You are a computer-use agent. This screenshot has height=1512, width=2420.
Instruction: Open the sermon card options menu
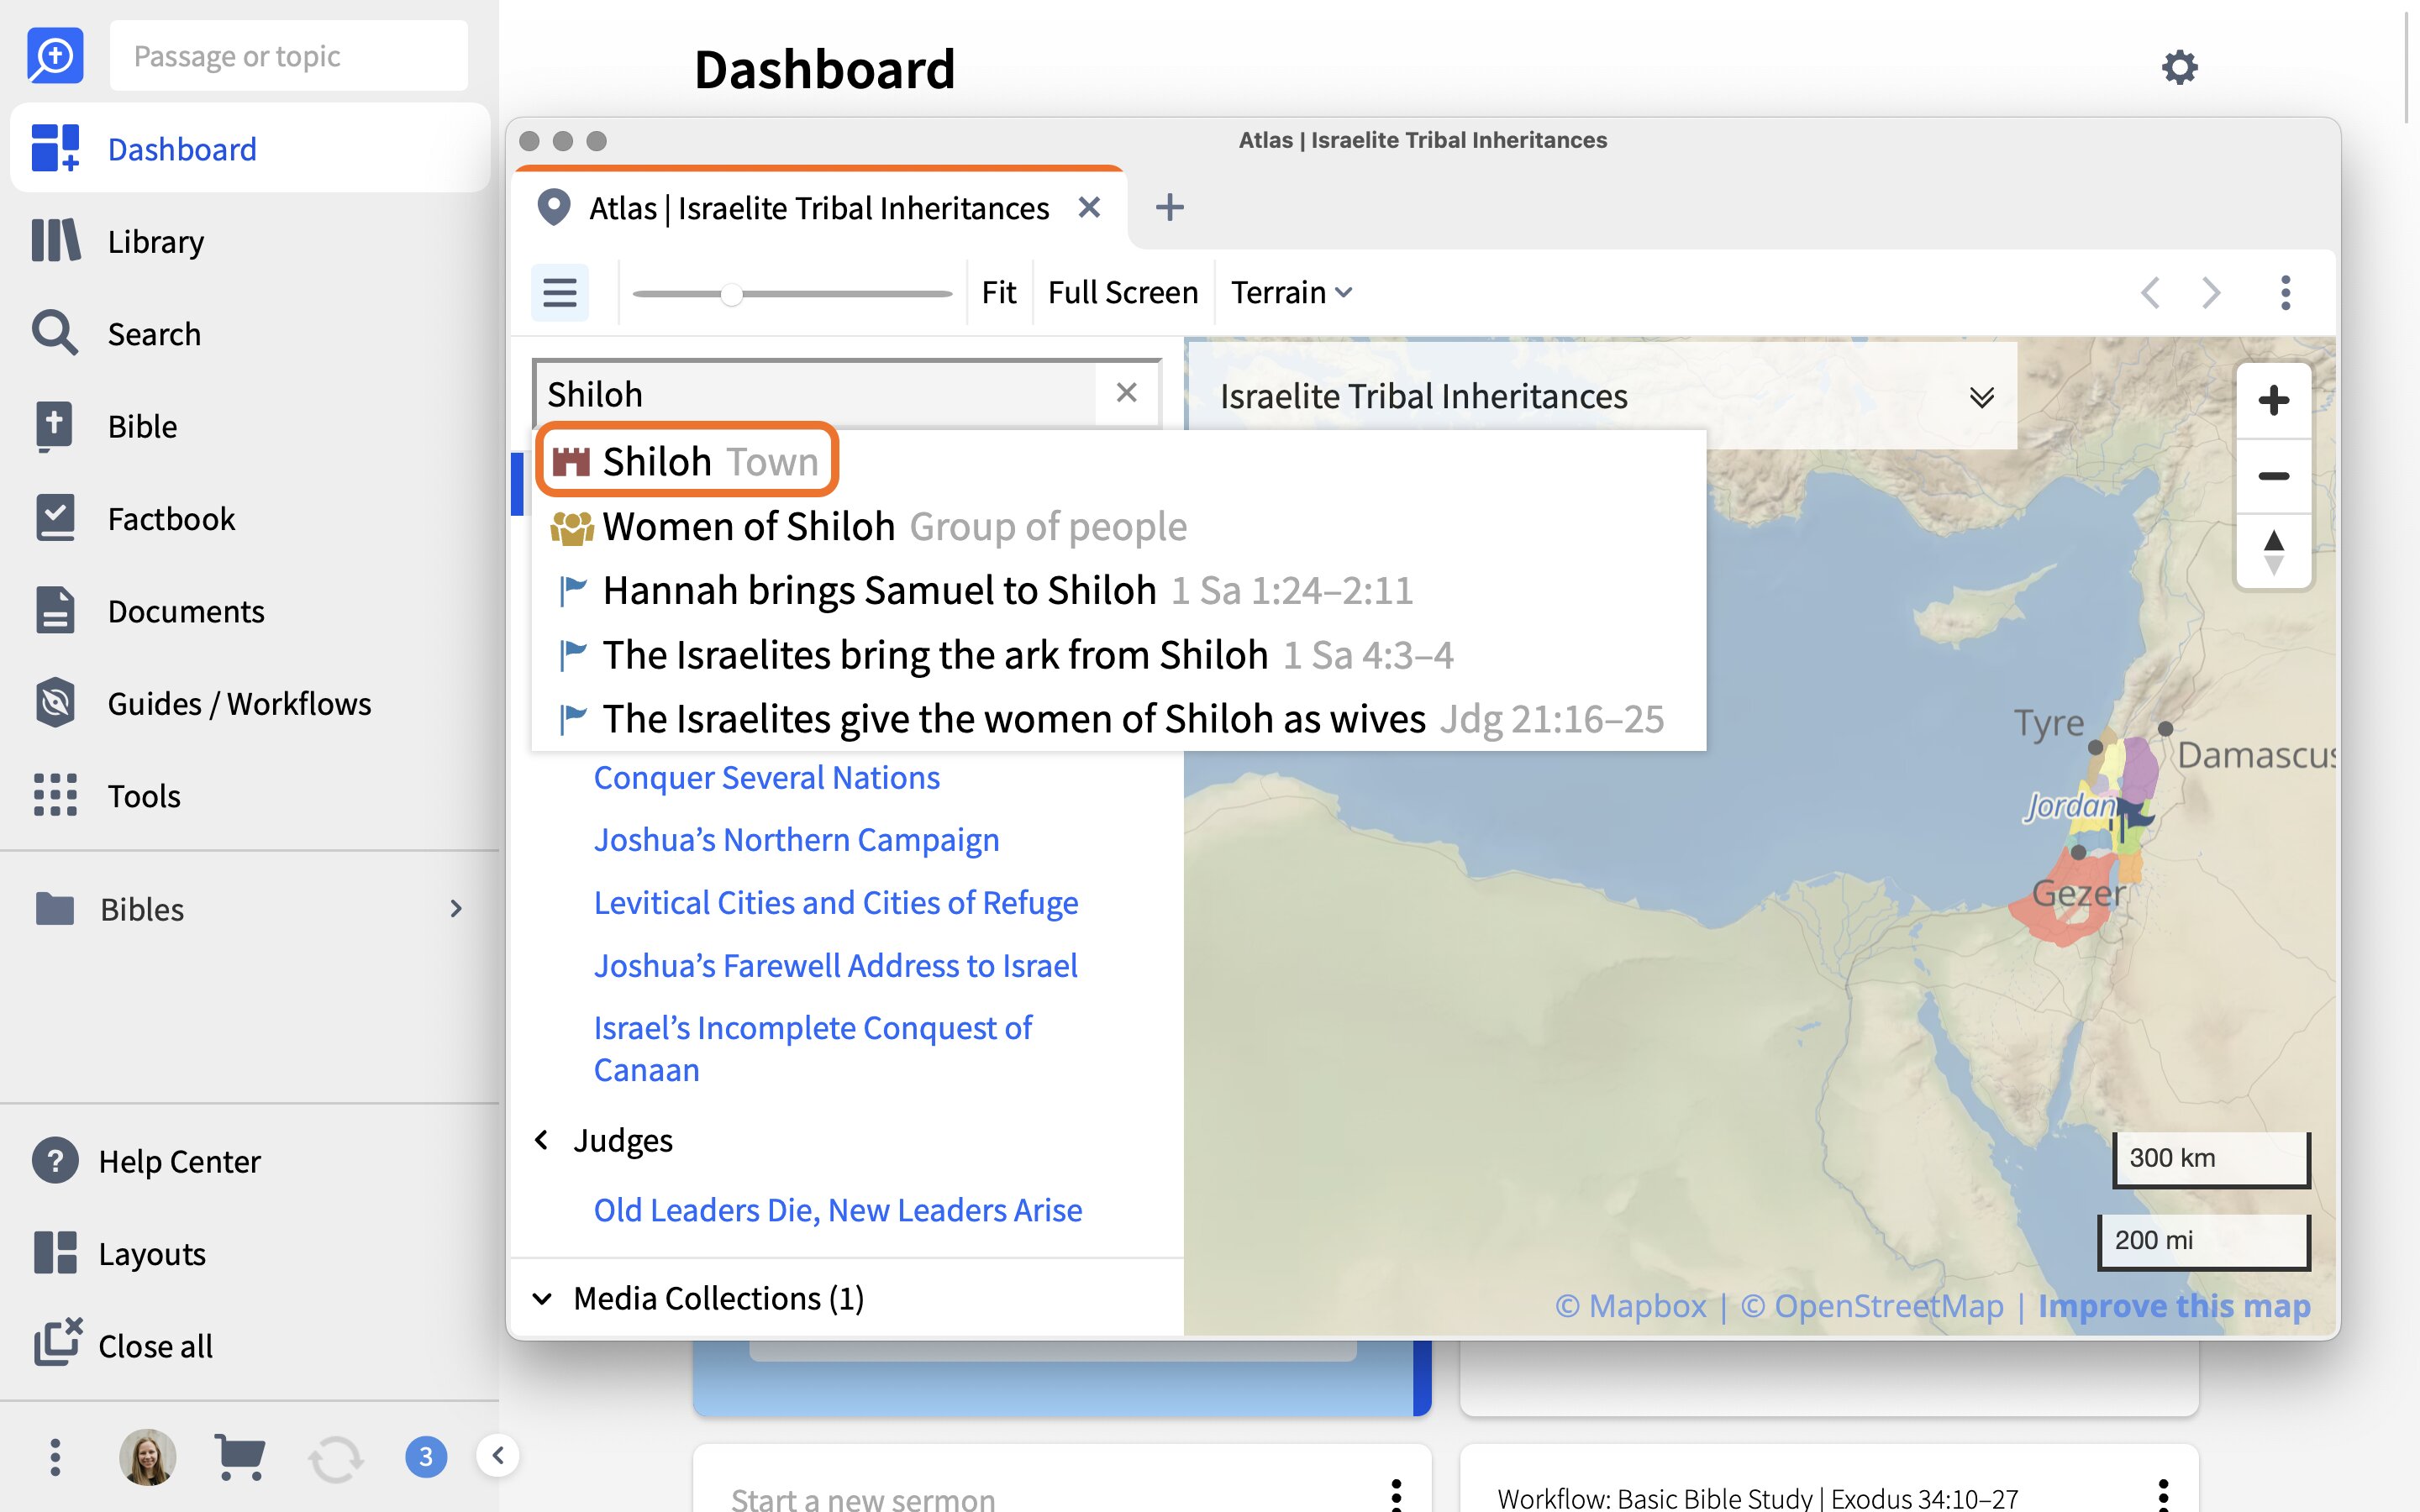click(1396, 1495)
